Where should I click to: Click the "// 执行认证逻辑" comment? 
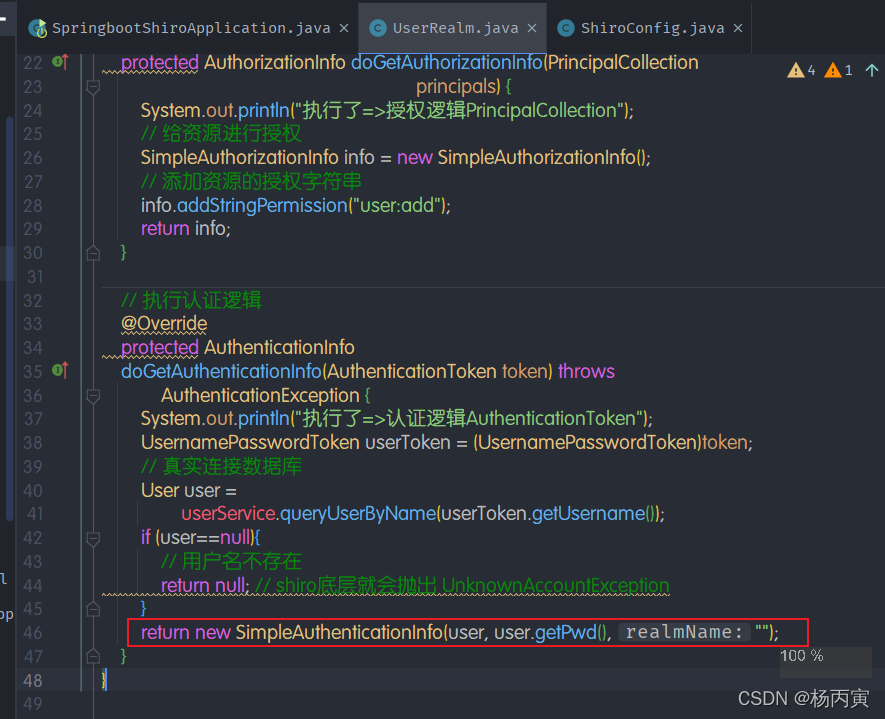tap(191, 300)
